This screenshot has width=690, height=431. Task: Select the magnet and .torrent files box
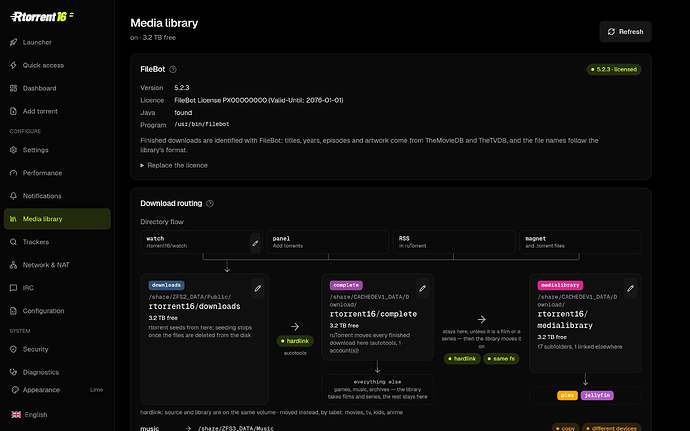pos(580,242)
